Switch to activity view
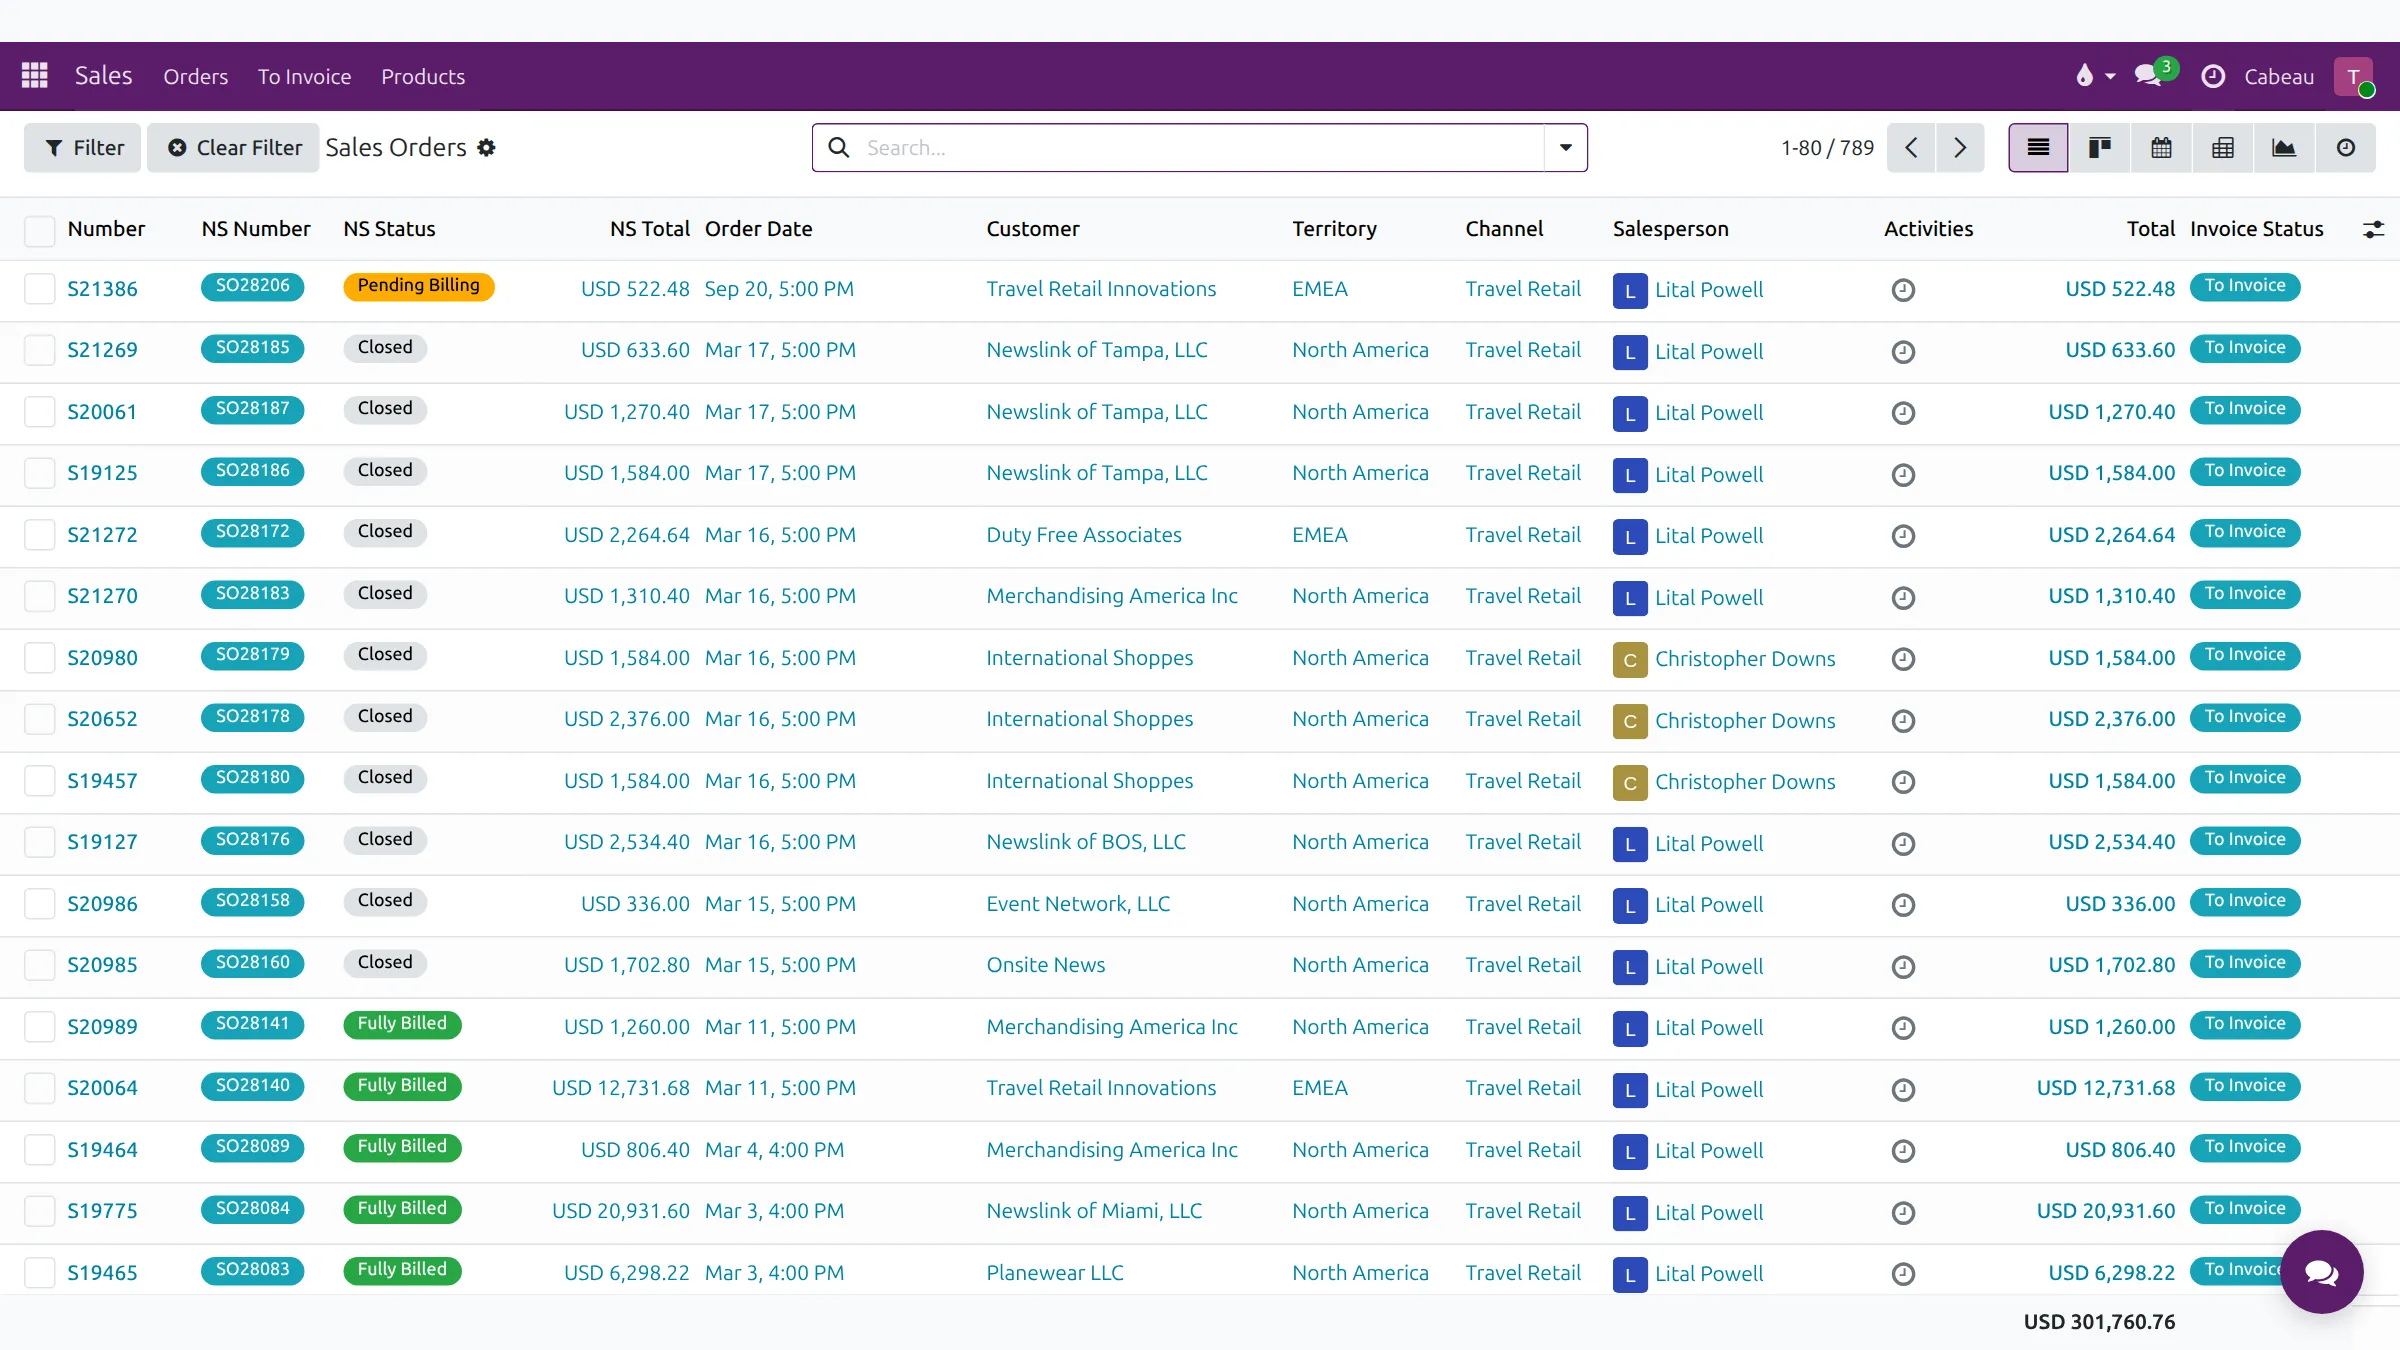 pyautogui.click(x=2346, y=148)
